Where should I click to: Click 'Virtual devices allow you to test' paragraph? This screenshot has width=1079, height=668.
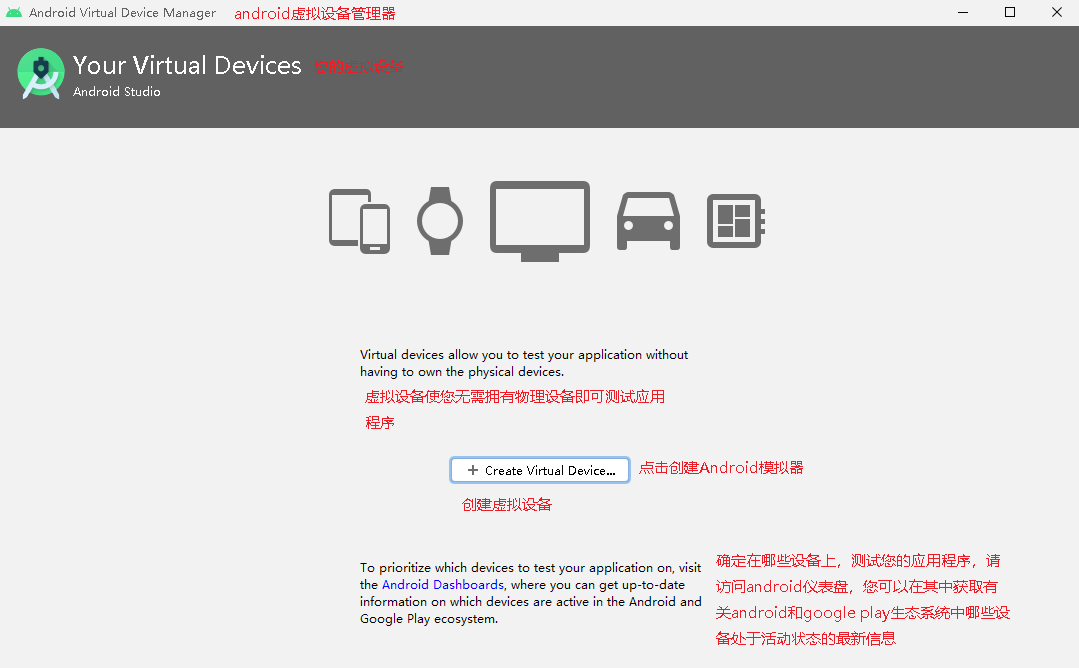[x=524, y=363]
